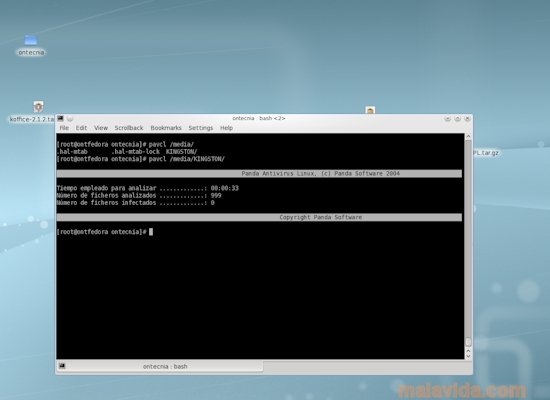Minimize the Konsole window
Image resolution: width=550 pixels, height=400 pixels.
[x=447, y=119]
